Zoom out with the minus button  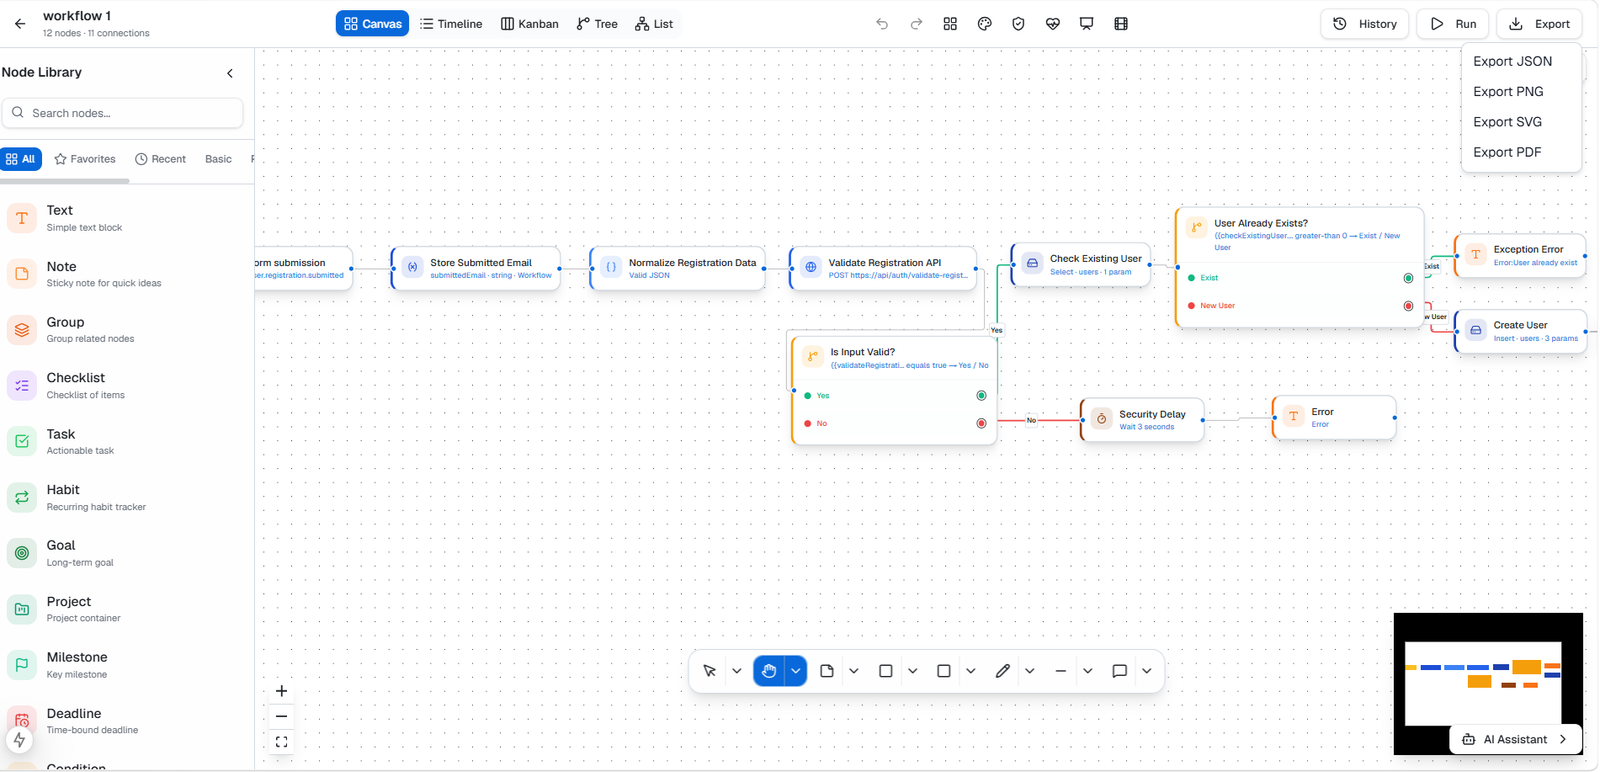click(282, 716)
